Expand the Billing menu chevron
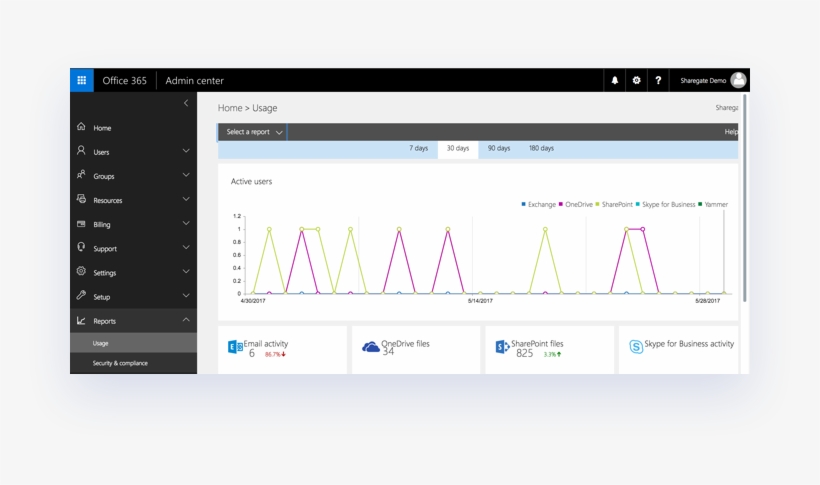The width and height of the screenshot is (820, 485). click(x=186, y=223)
